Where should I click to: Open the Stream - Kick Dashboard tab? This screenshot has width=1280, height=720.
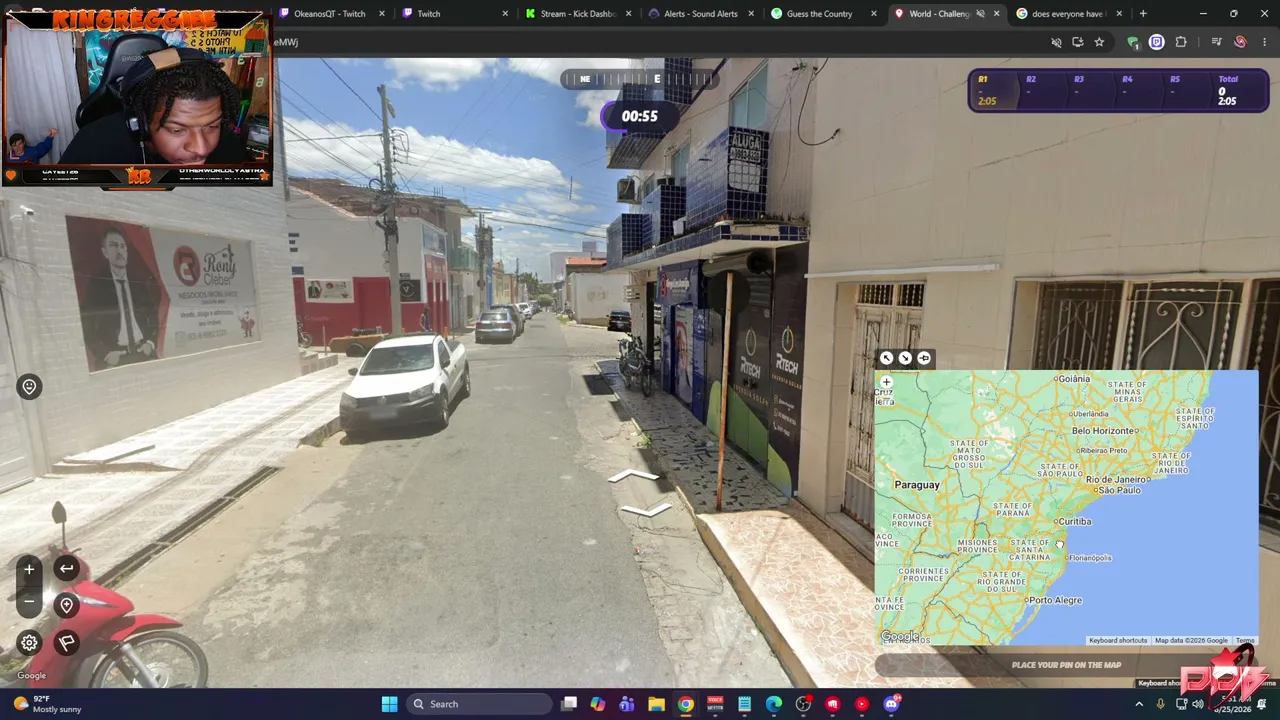coord(577,14)
